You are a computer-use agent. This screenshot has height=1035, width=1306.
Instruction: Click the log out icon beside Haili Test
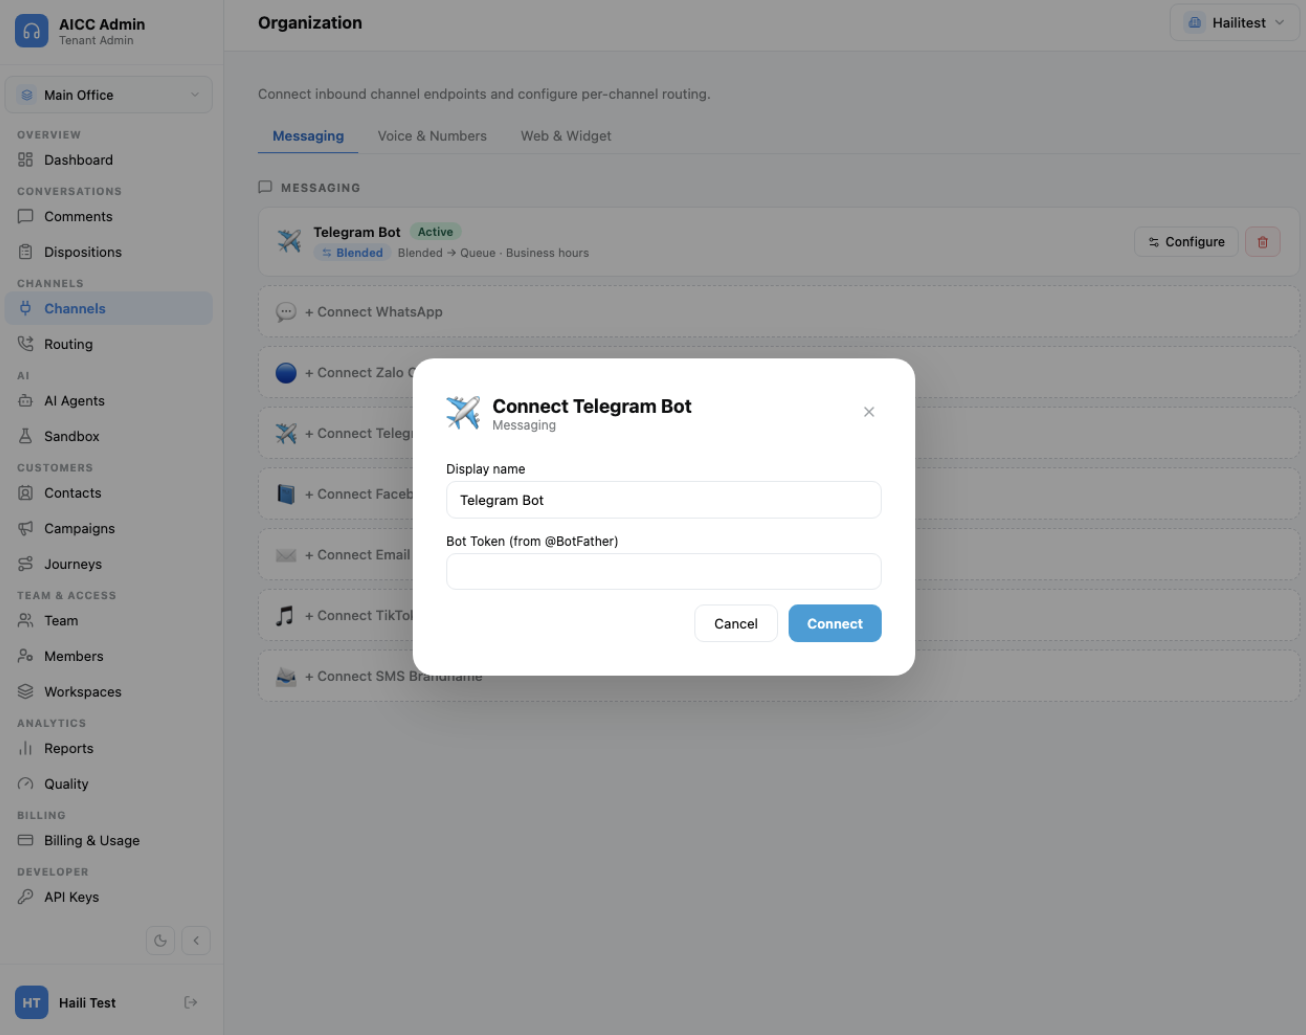191,1003
